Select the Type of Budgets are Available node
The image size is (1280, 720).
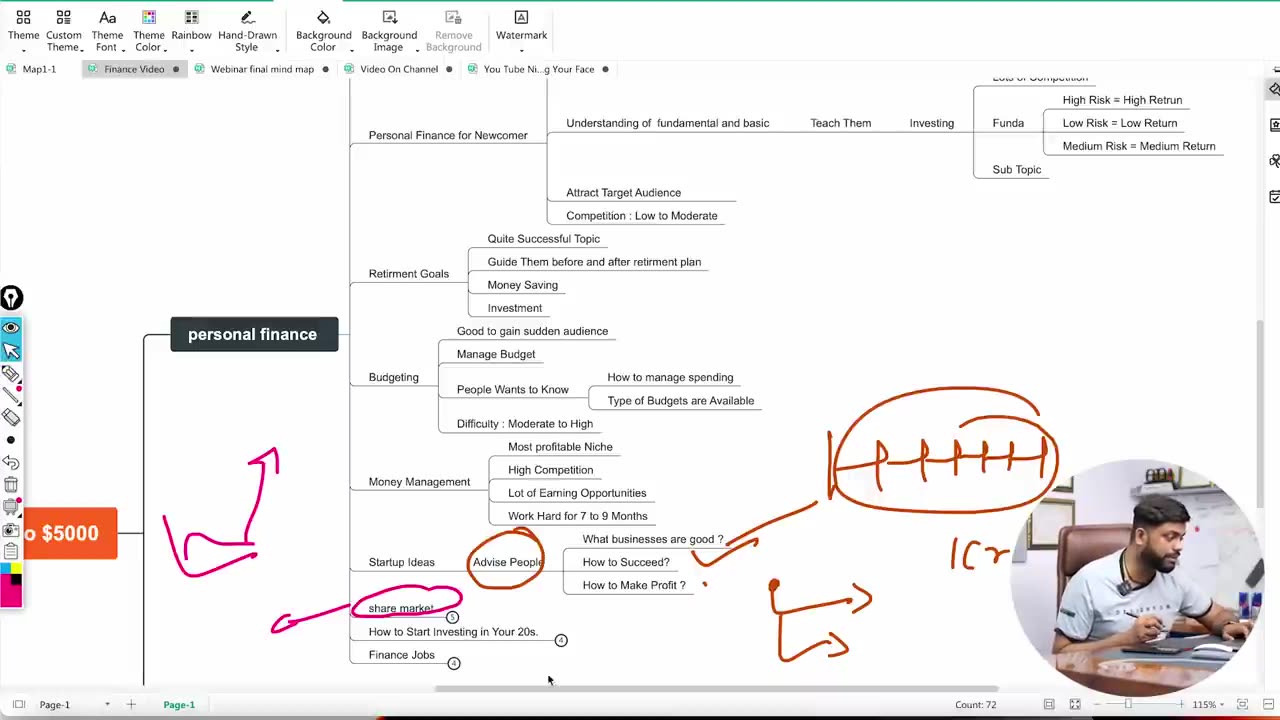[x=680, y=401]
